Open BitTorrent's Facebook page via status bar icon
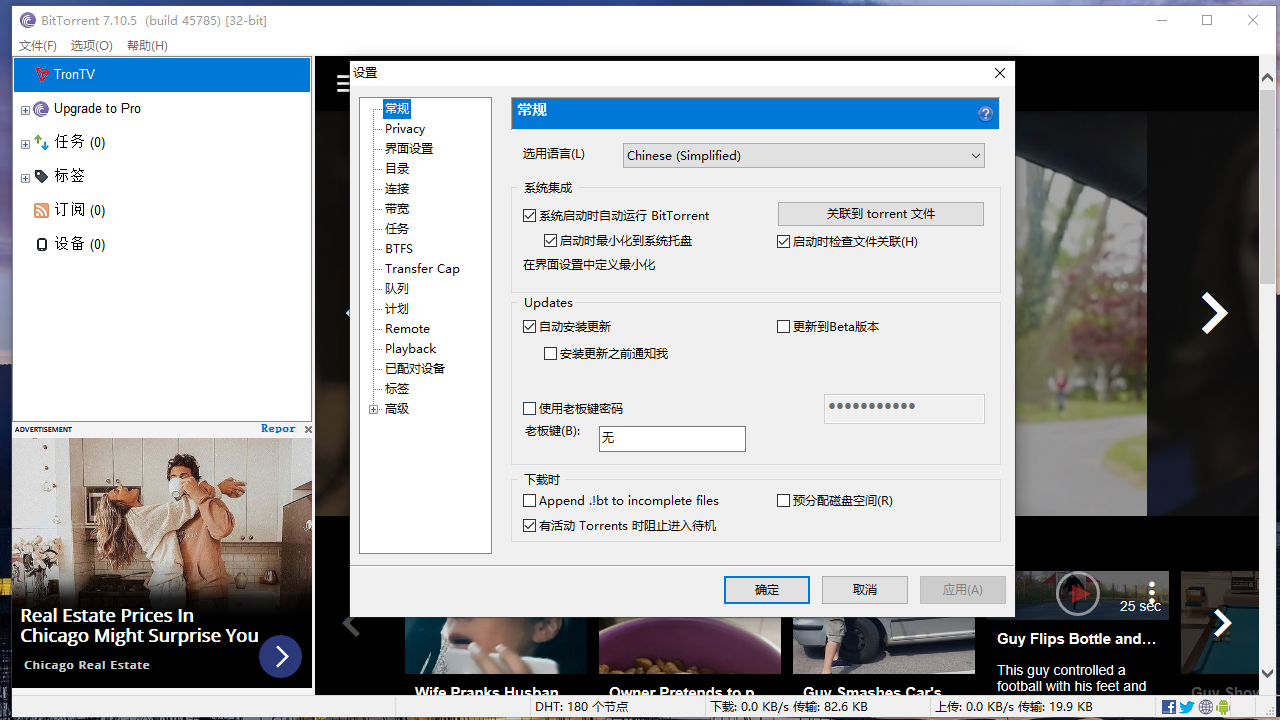This screenshot has height=720, width=1280. click(x=1169, y=707)
